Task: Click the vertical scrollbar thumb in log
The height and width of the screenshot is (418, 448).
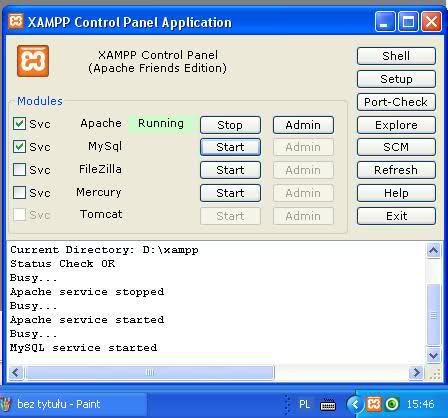Action: [x=433, y=315]
